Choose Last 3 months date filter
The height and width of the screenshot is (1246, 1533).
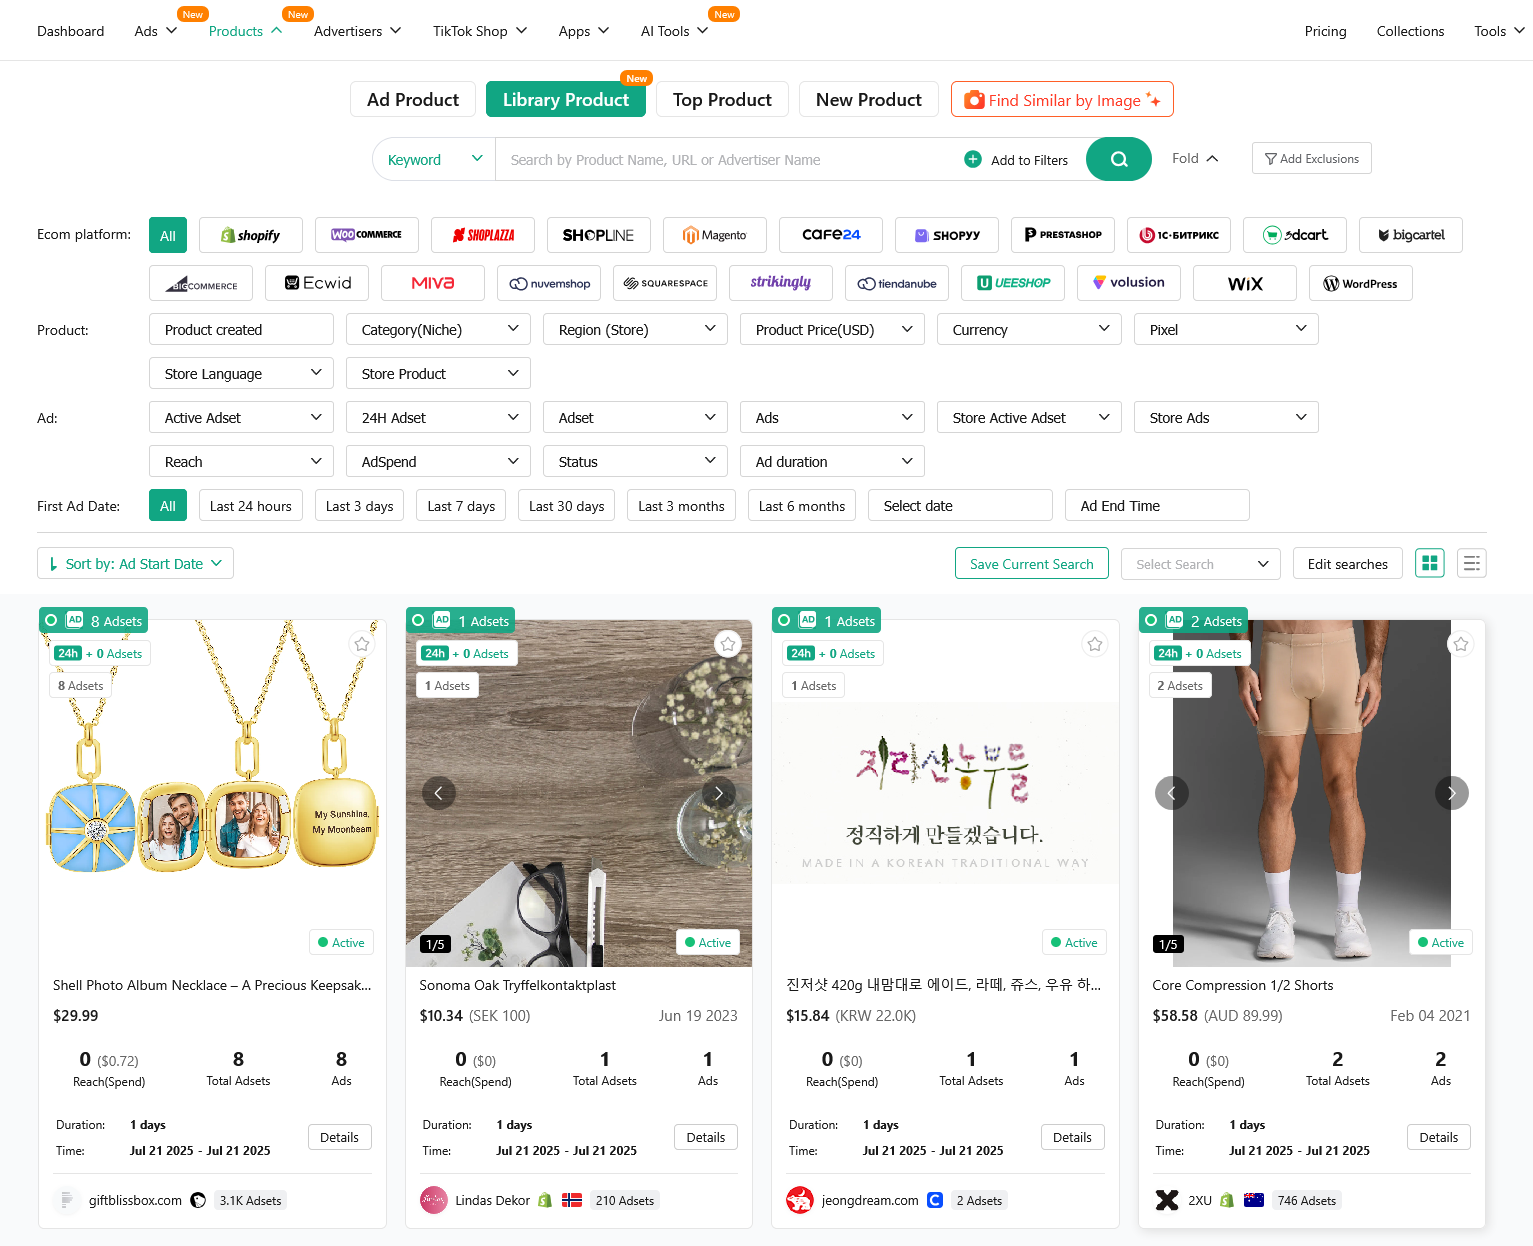pos(681,505)
